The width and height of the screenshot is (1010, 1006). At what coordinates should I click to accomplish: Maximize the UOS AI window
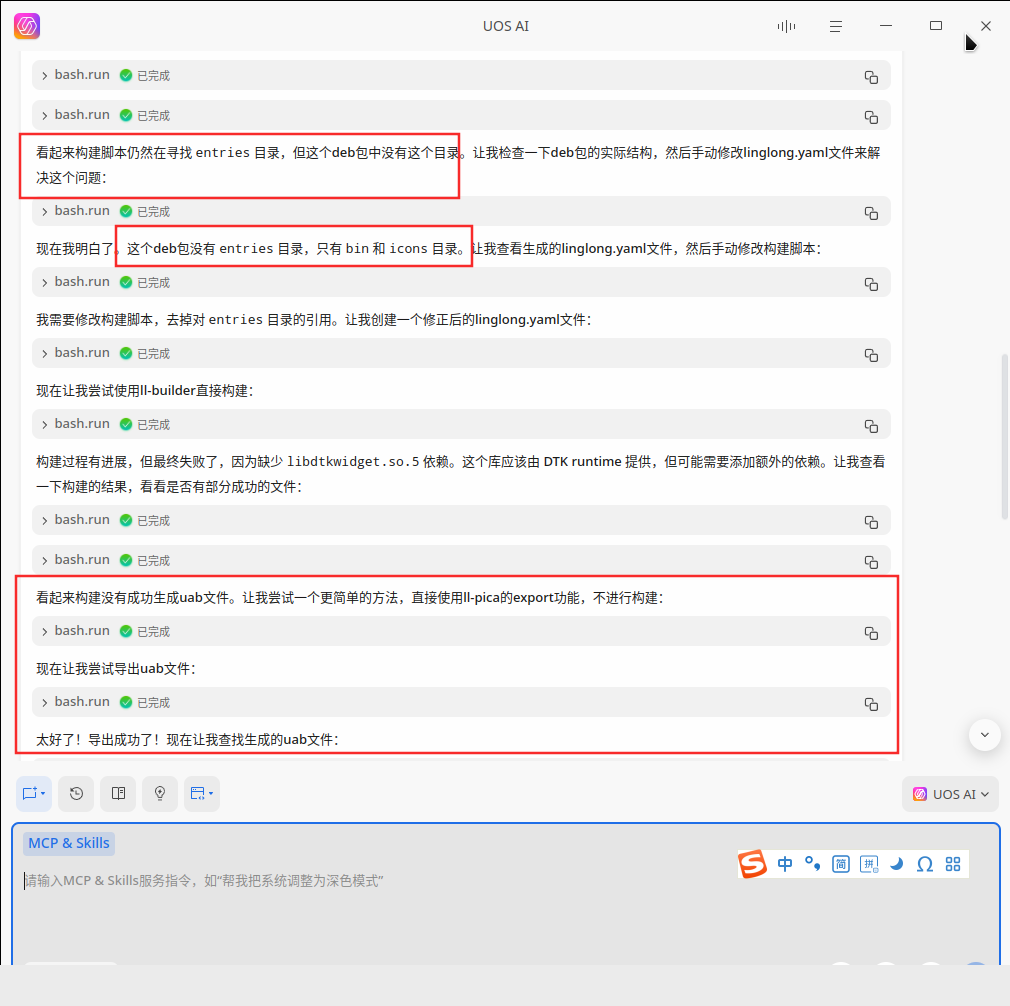tap(936, 26)
